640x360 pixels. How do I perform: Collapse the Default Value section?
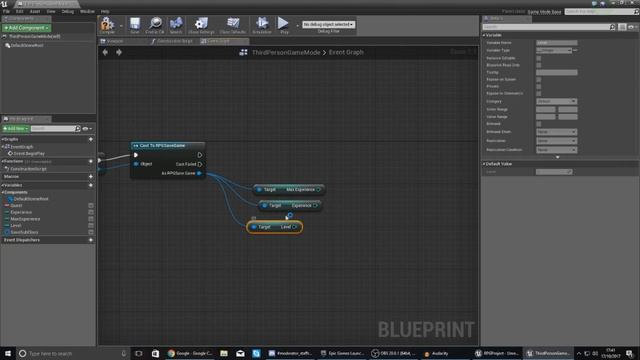click(x=484, y=164)
